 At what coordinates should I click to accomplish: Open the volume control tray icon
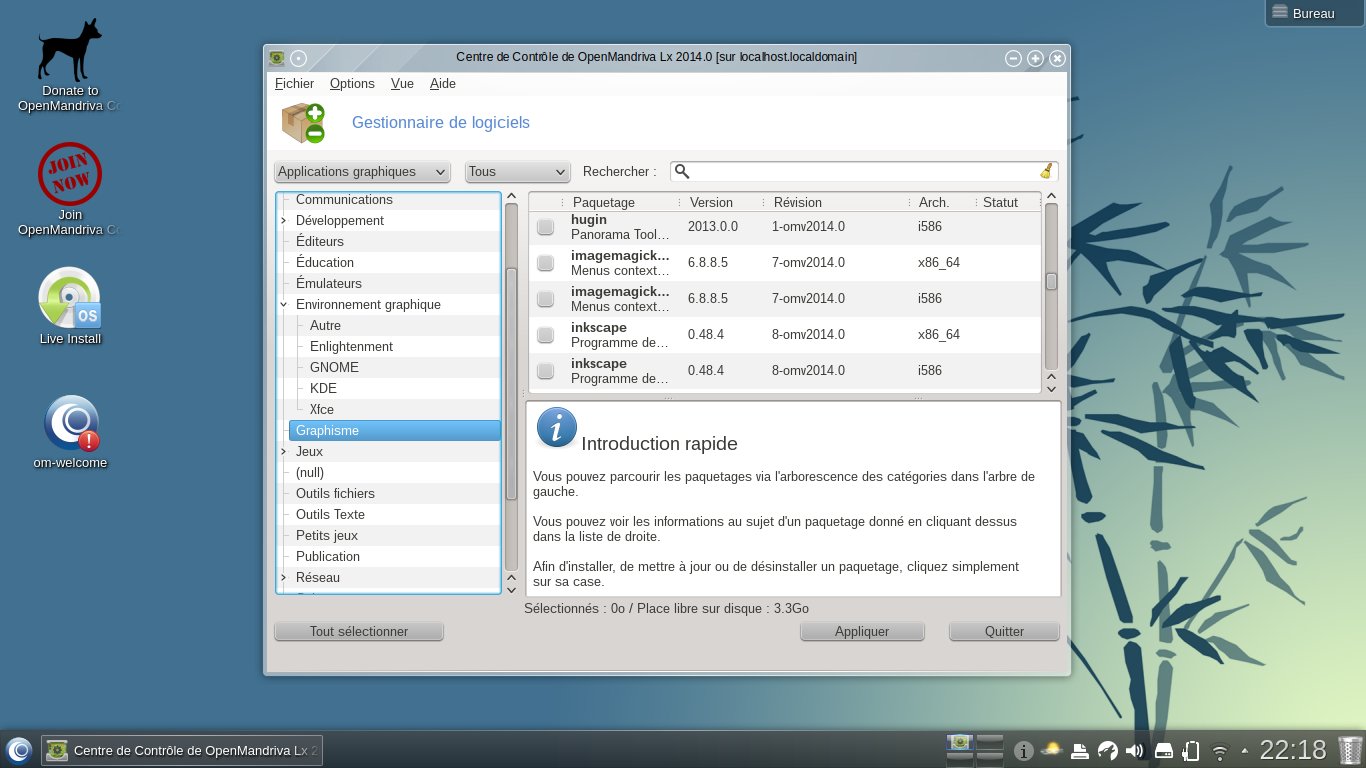[x=1135, y=750]
